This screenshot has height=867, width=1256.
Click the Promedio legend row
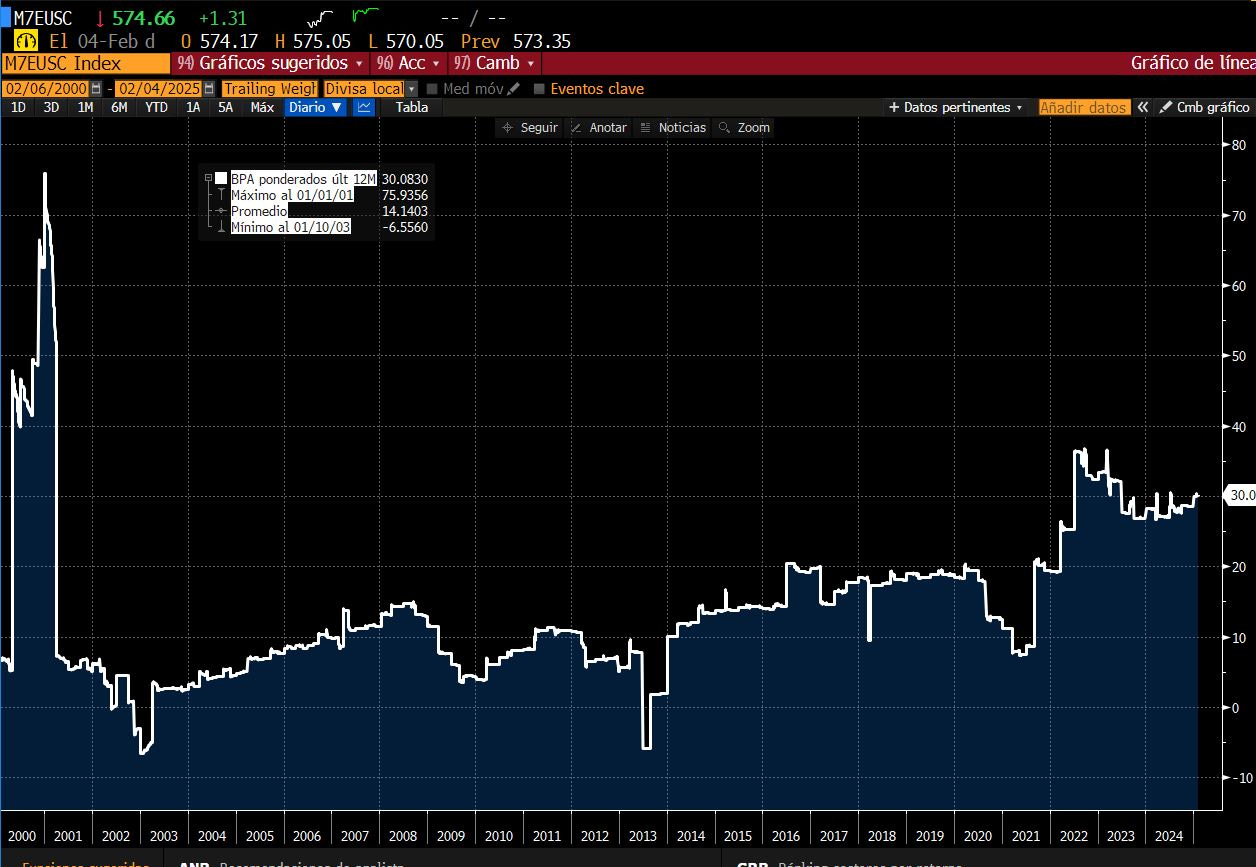(259, 211)
